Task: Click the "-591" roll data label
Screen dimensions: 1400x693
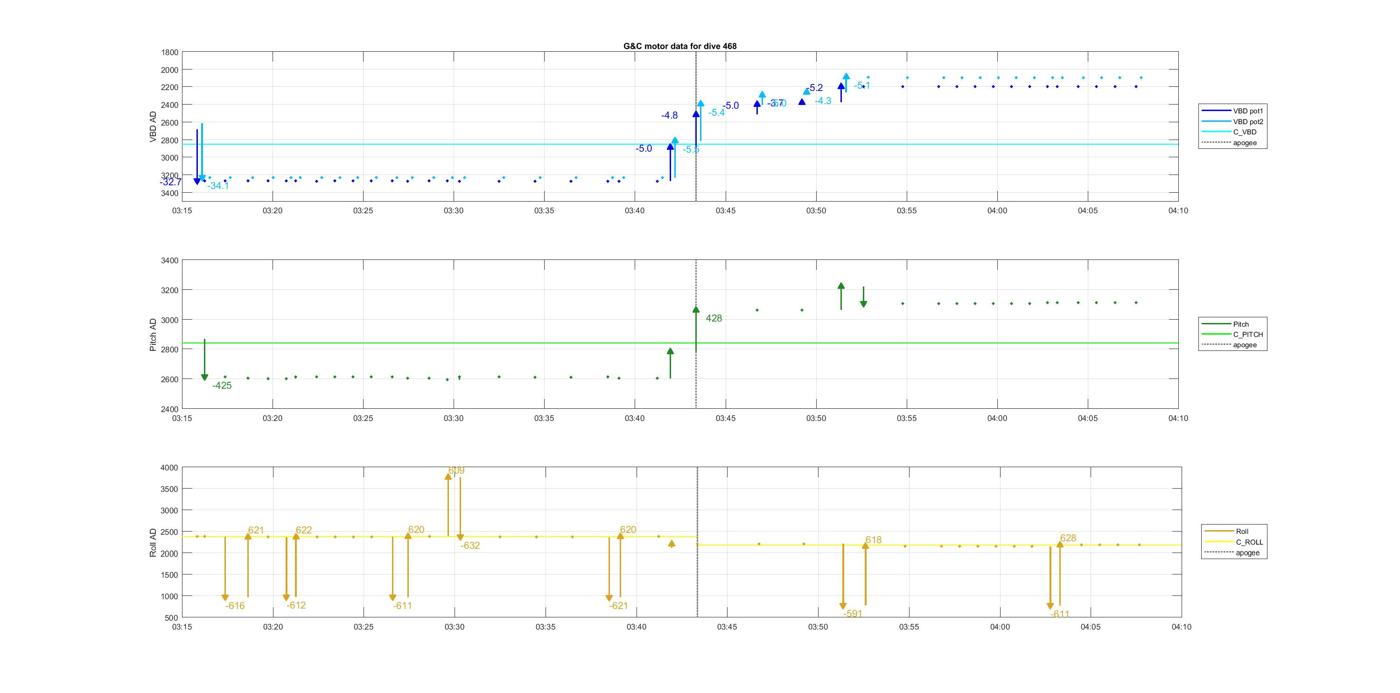Action: point(853,614)
